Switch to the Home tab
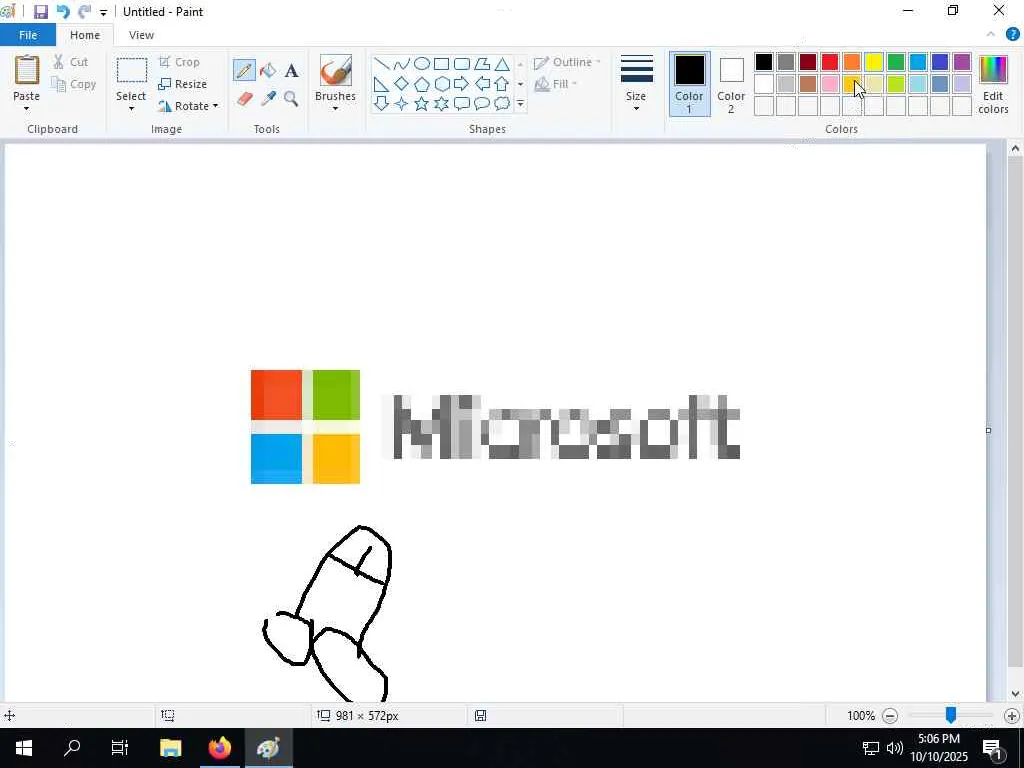Screen dimensions: 1024x768 85,35
